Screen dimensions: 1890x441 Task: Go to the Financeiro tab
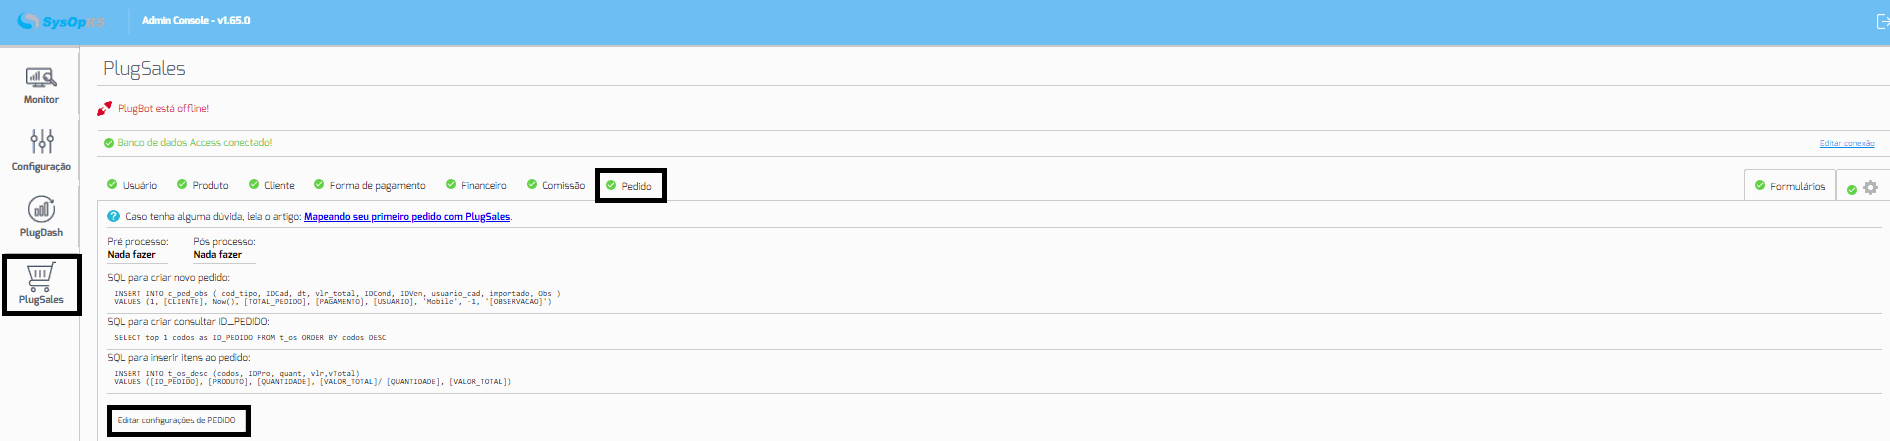476,185
